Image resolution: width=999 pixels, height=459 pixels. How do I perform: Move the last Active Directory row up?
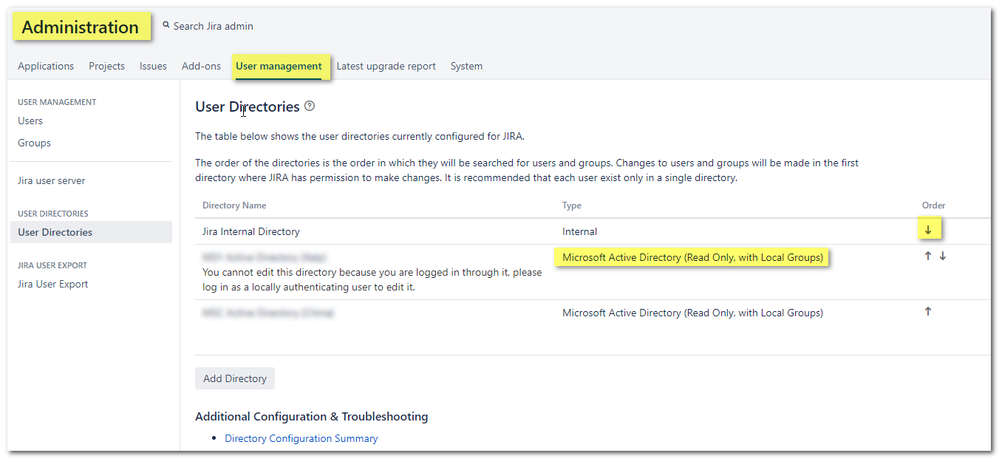pyautogui.click(x=928, y=312)
